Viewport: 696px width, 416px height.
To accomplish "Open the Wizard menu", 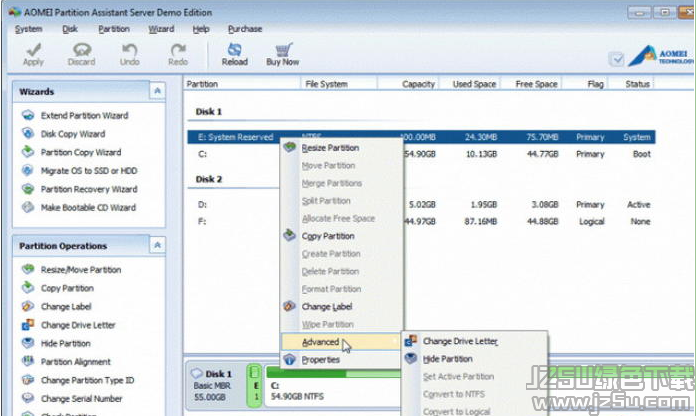I will click(161, 29).
